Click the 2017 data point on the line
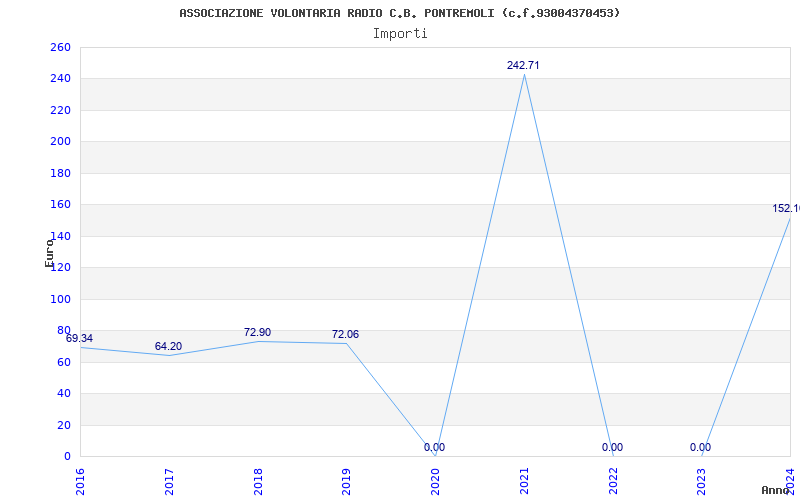The image size is (800, 500). [x=169, y=355]
